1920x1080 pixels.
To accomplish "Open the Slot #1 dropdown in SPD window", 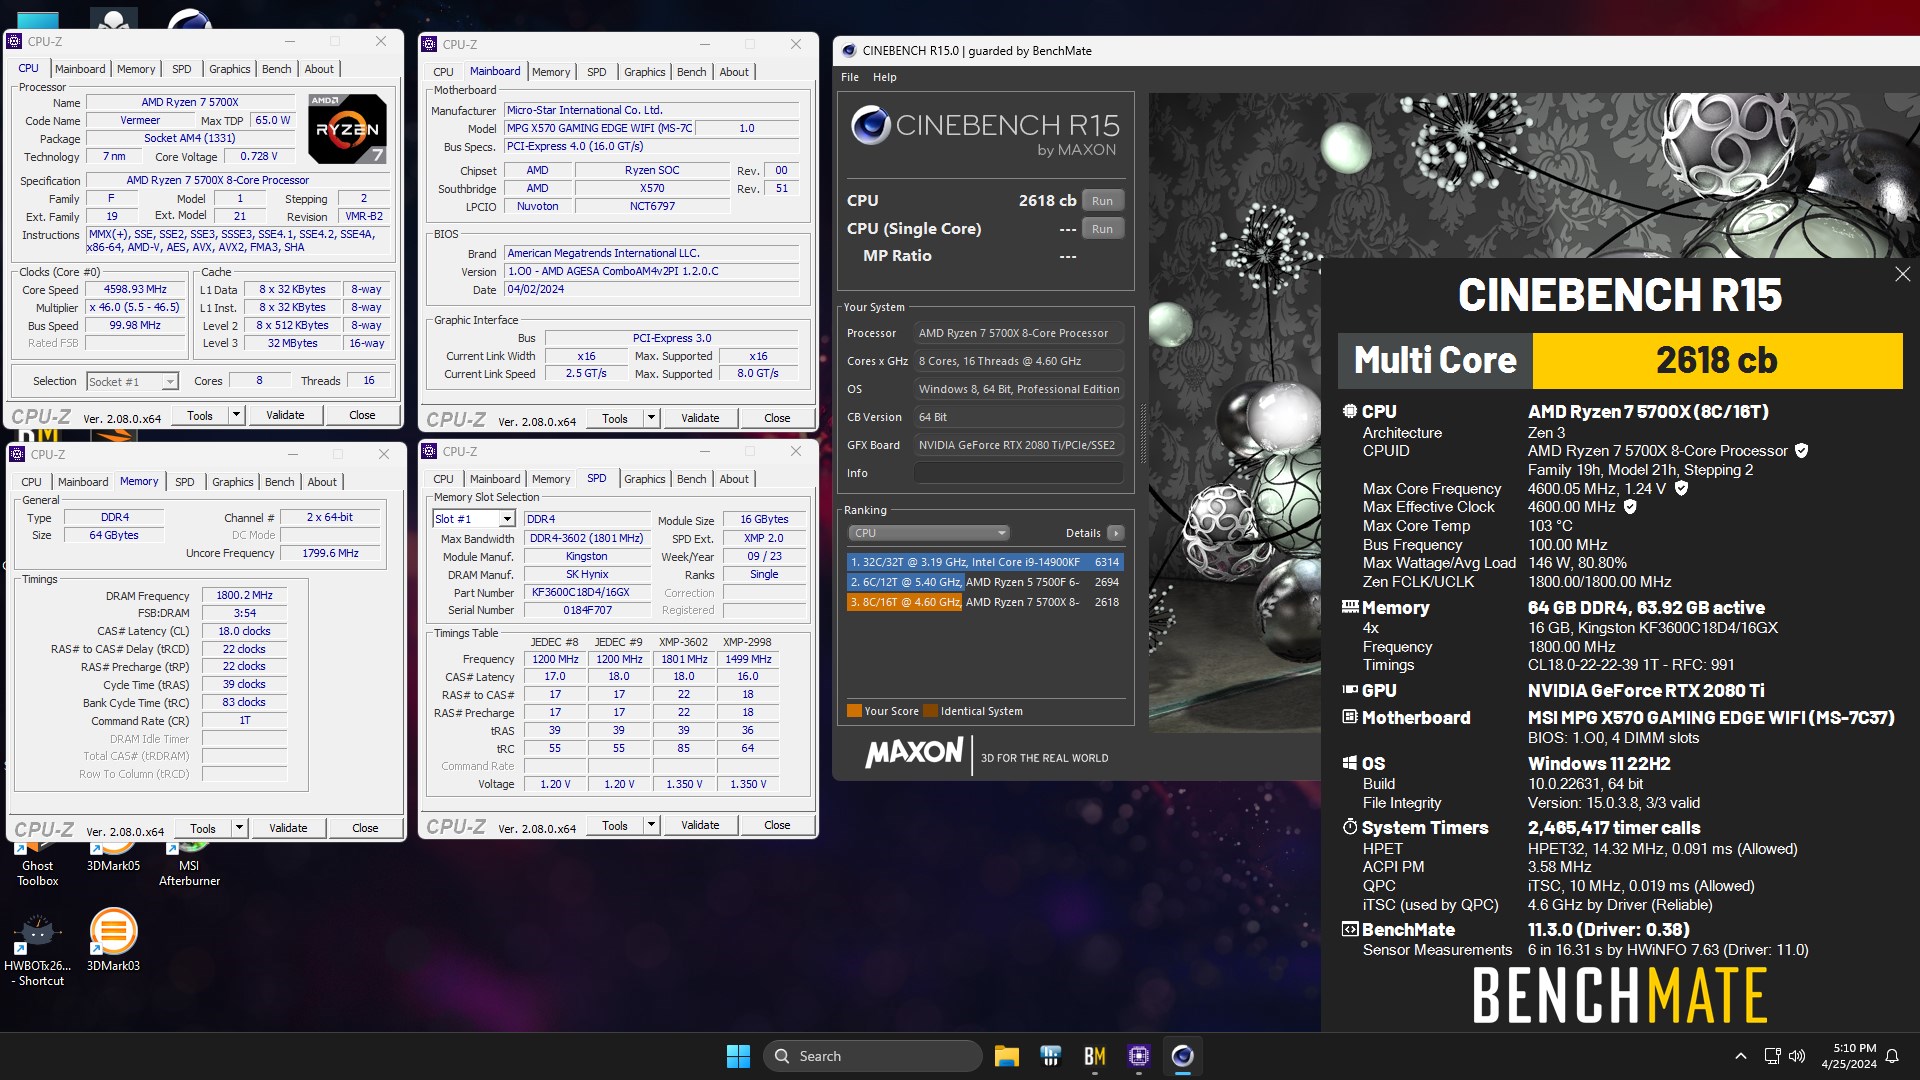I will tap(474, 519).
